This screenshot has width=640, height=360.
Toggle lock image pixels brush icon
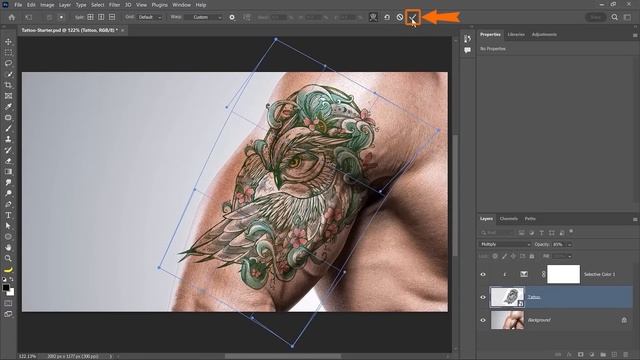(504, 256)
